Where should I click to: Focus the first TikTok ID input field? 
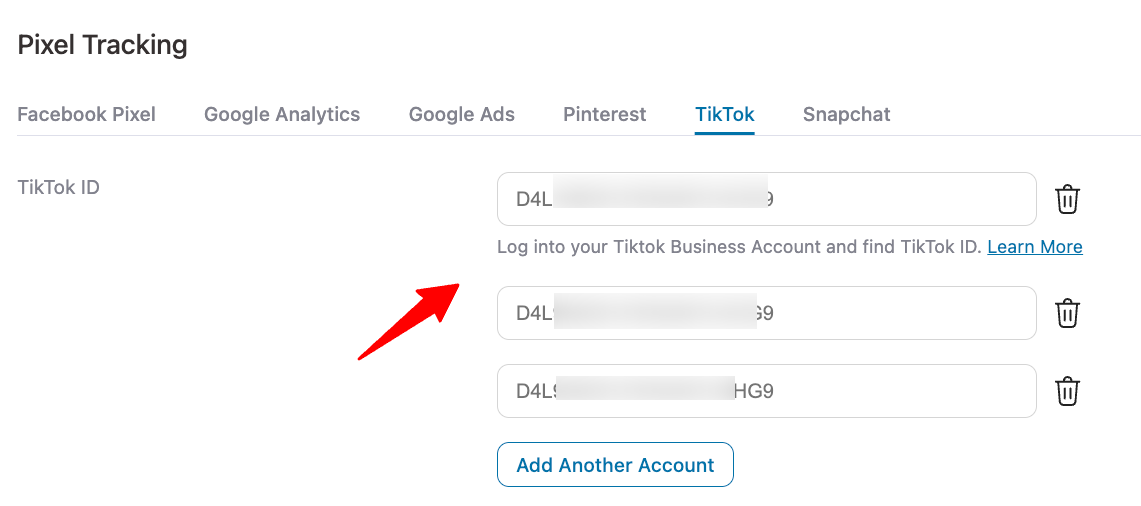click(x=767, y=199)
